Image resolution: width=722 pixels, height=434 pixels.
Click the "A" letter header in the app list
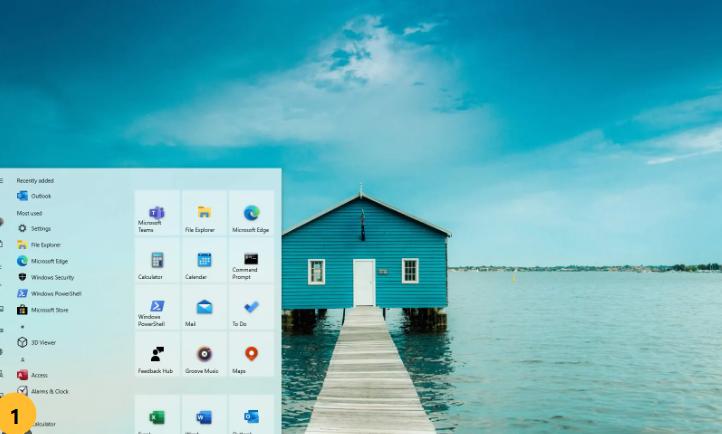point(23,359)
